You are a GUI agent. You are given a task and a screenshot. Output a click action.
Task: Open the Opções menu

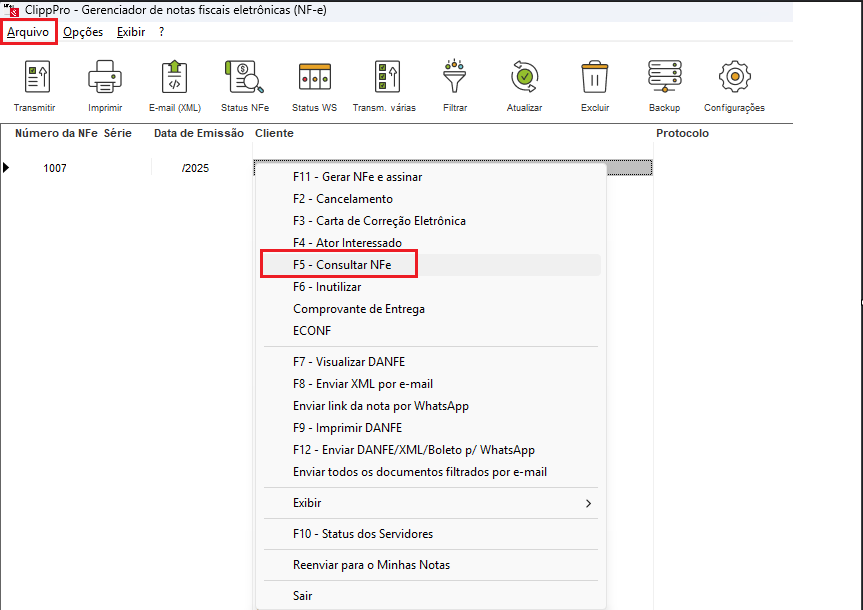(83, 32)
